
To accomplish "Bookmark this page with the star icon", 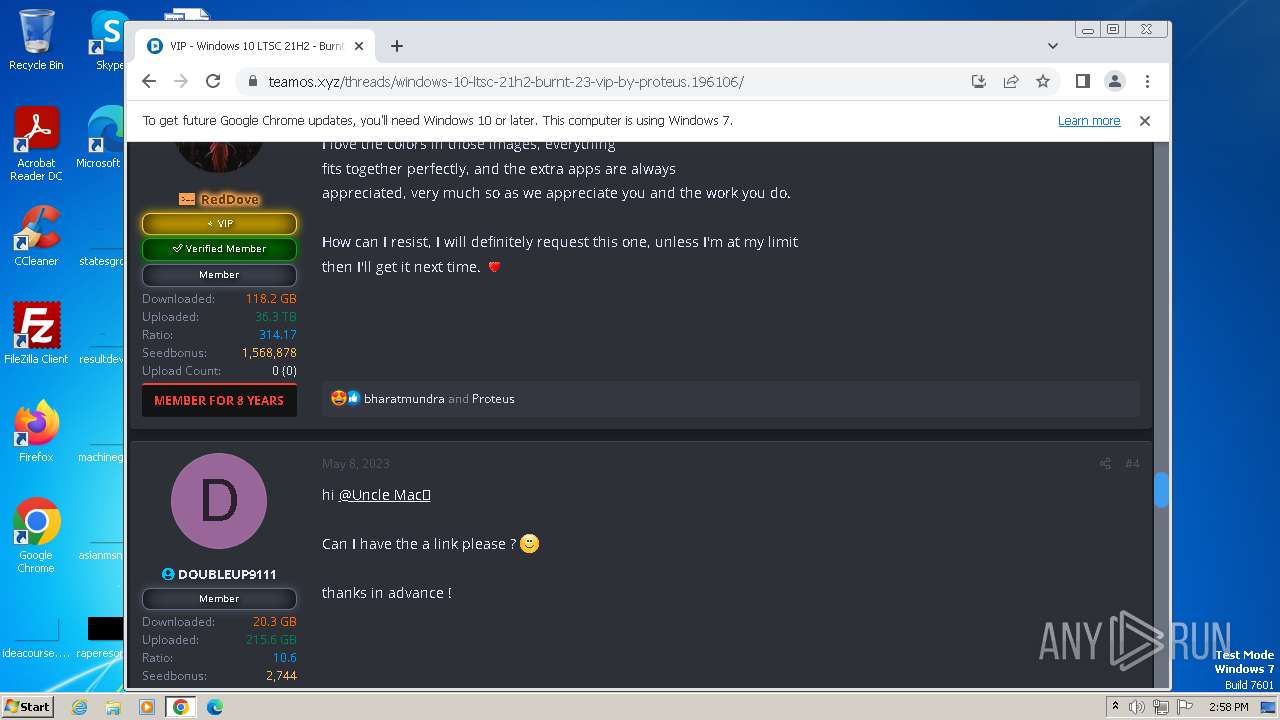I will pyautogui.click(x=1043, y=81).
